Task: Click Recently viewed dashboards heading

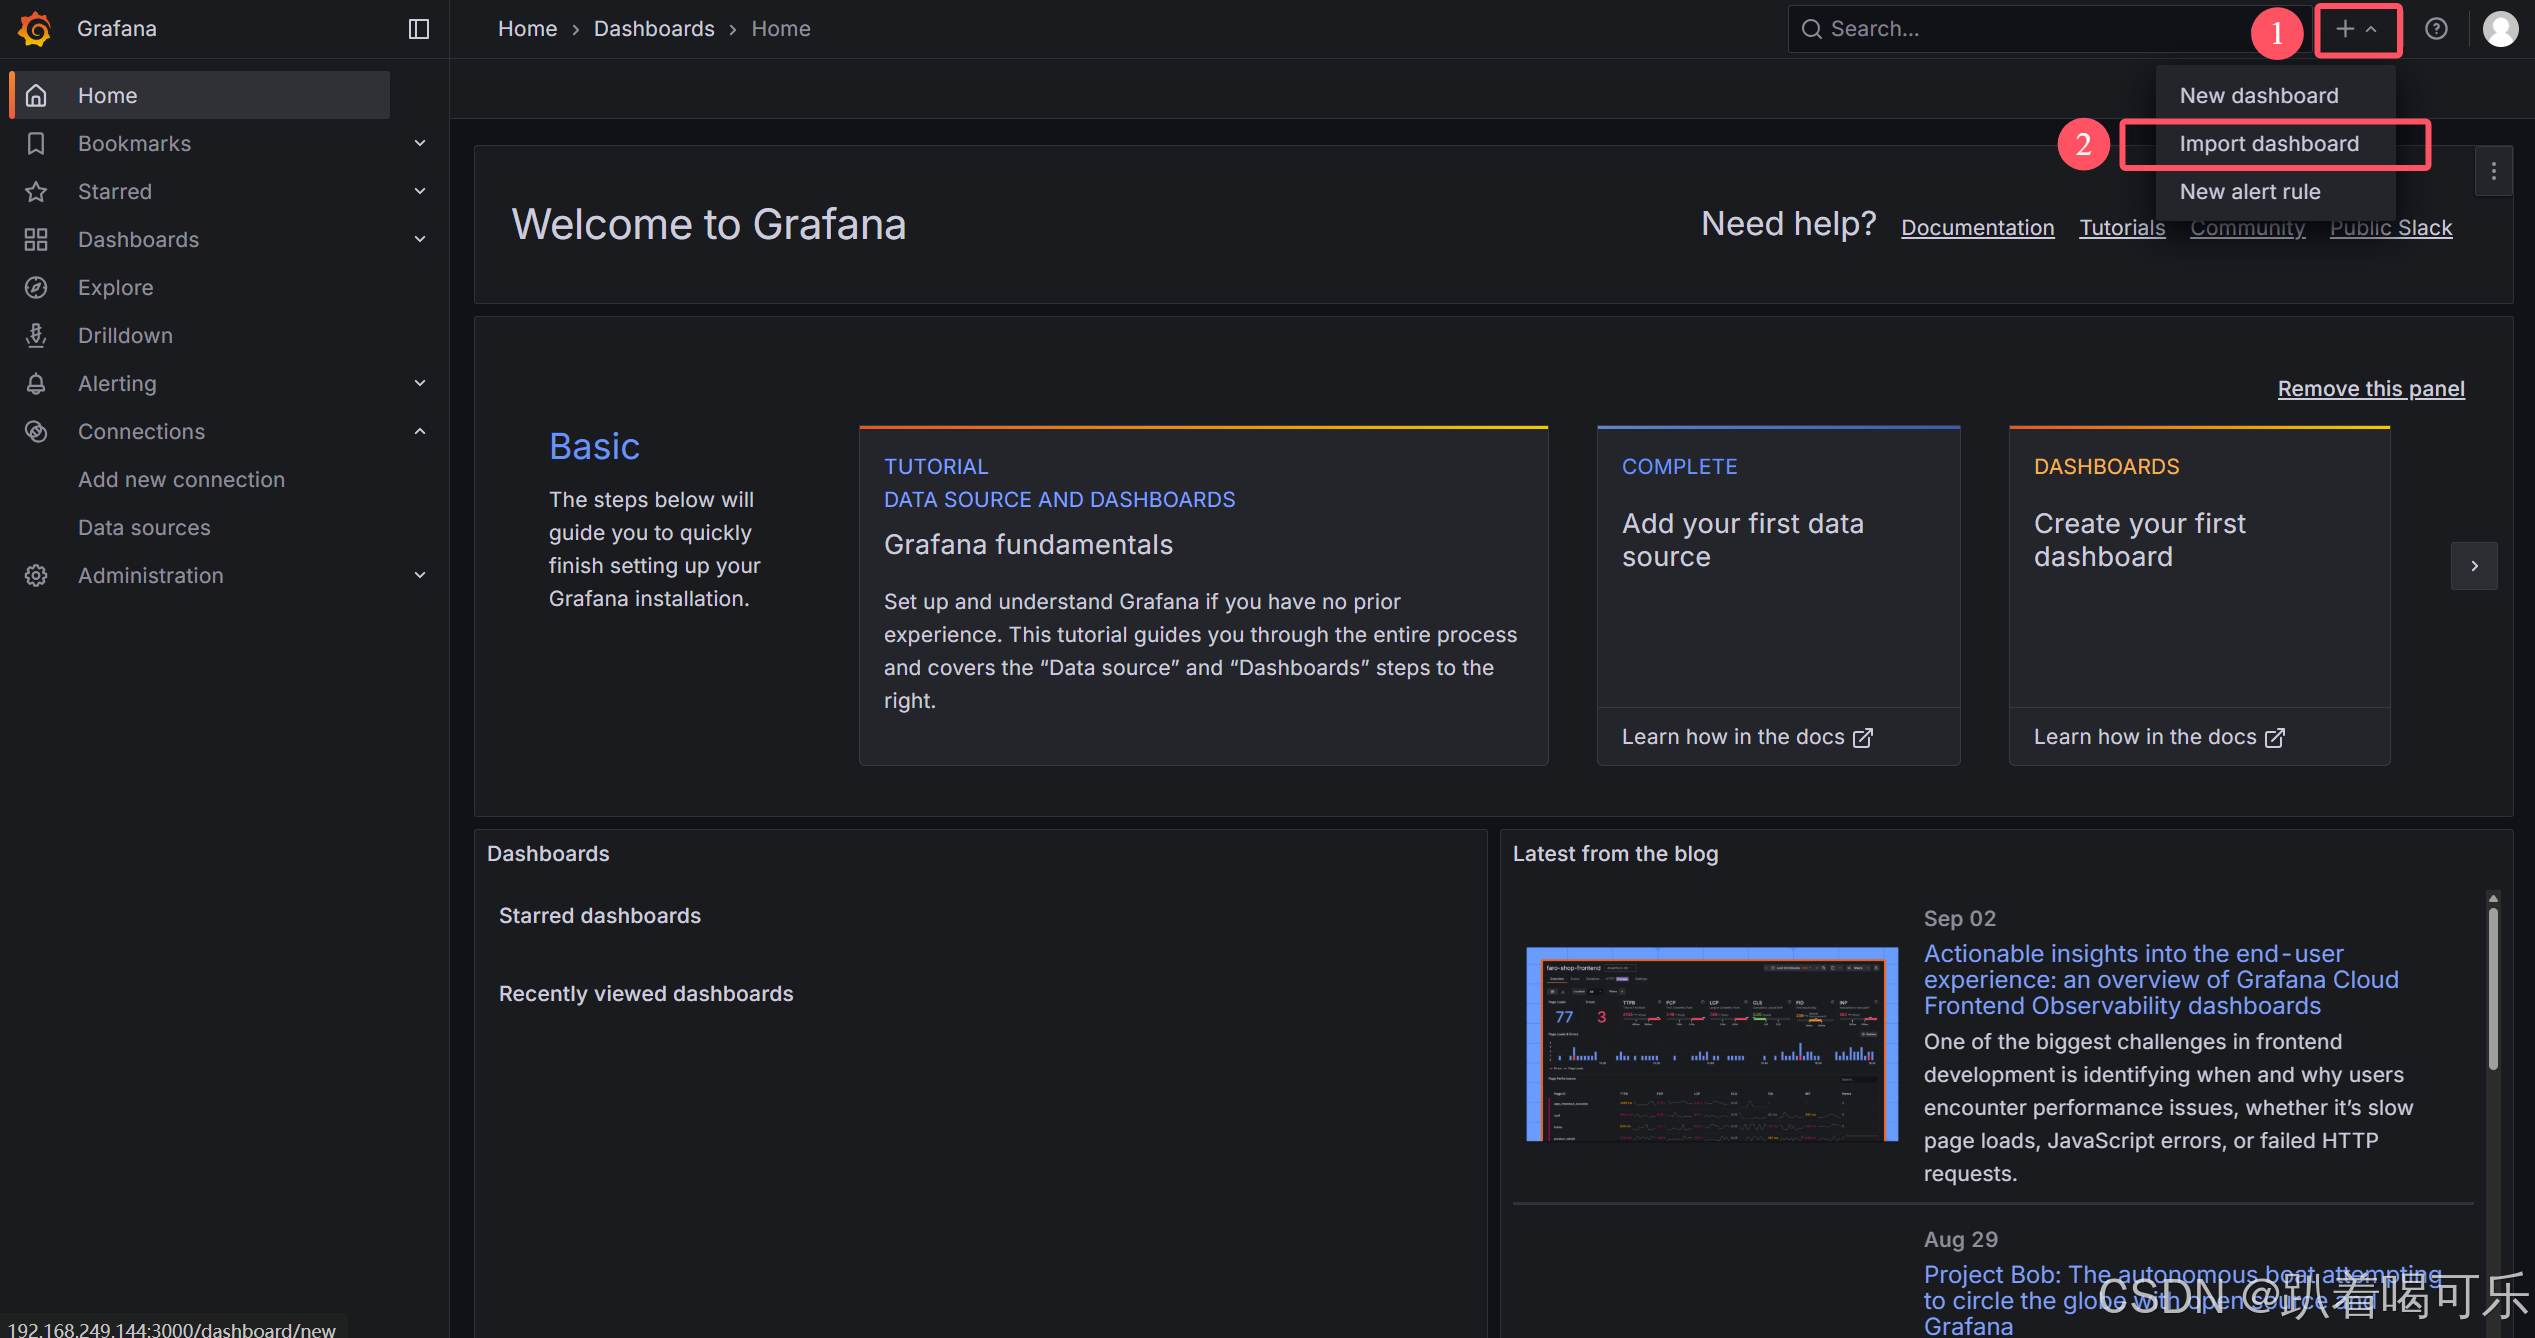Action: (646, 993)
